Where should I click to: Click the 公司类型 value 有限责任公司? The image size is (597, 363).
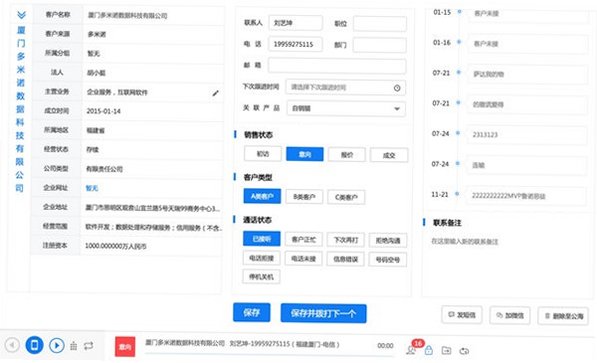click(104, 169)
